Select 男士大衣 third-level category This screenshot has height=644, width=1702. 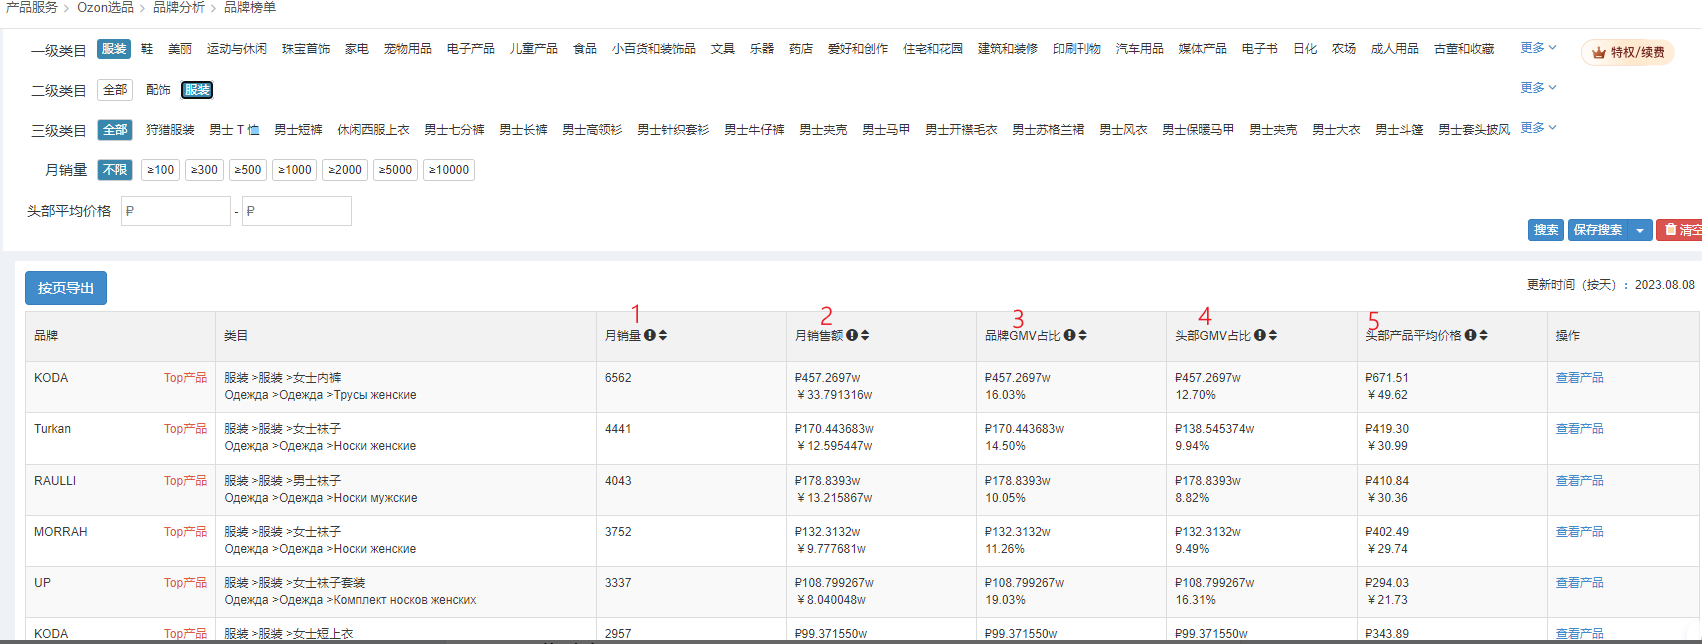click(x=1336, y=130)
